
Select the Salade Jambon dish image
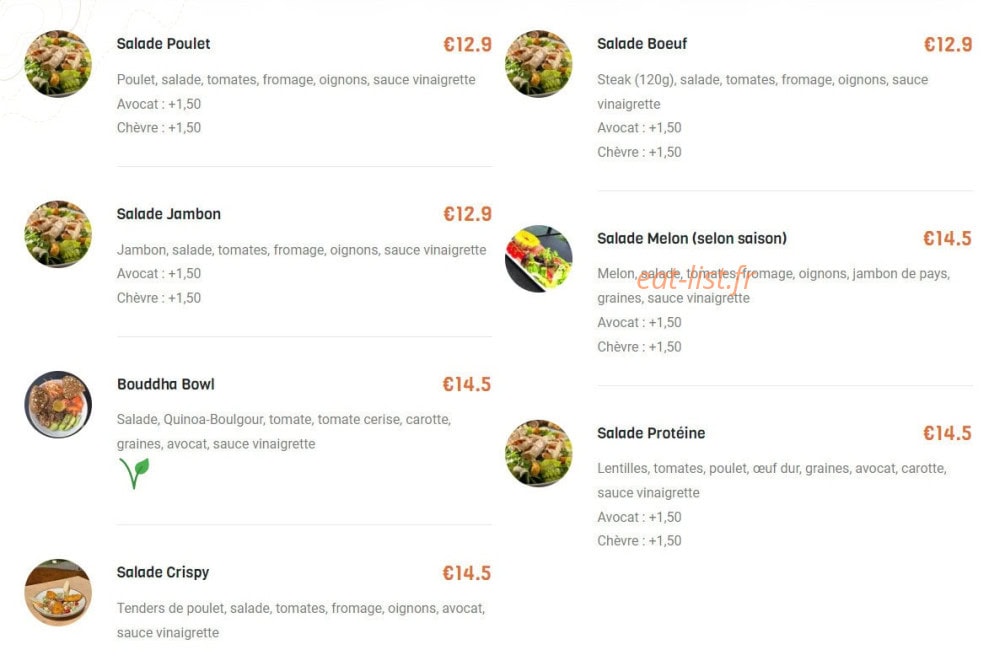tap(58, 234)
